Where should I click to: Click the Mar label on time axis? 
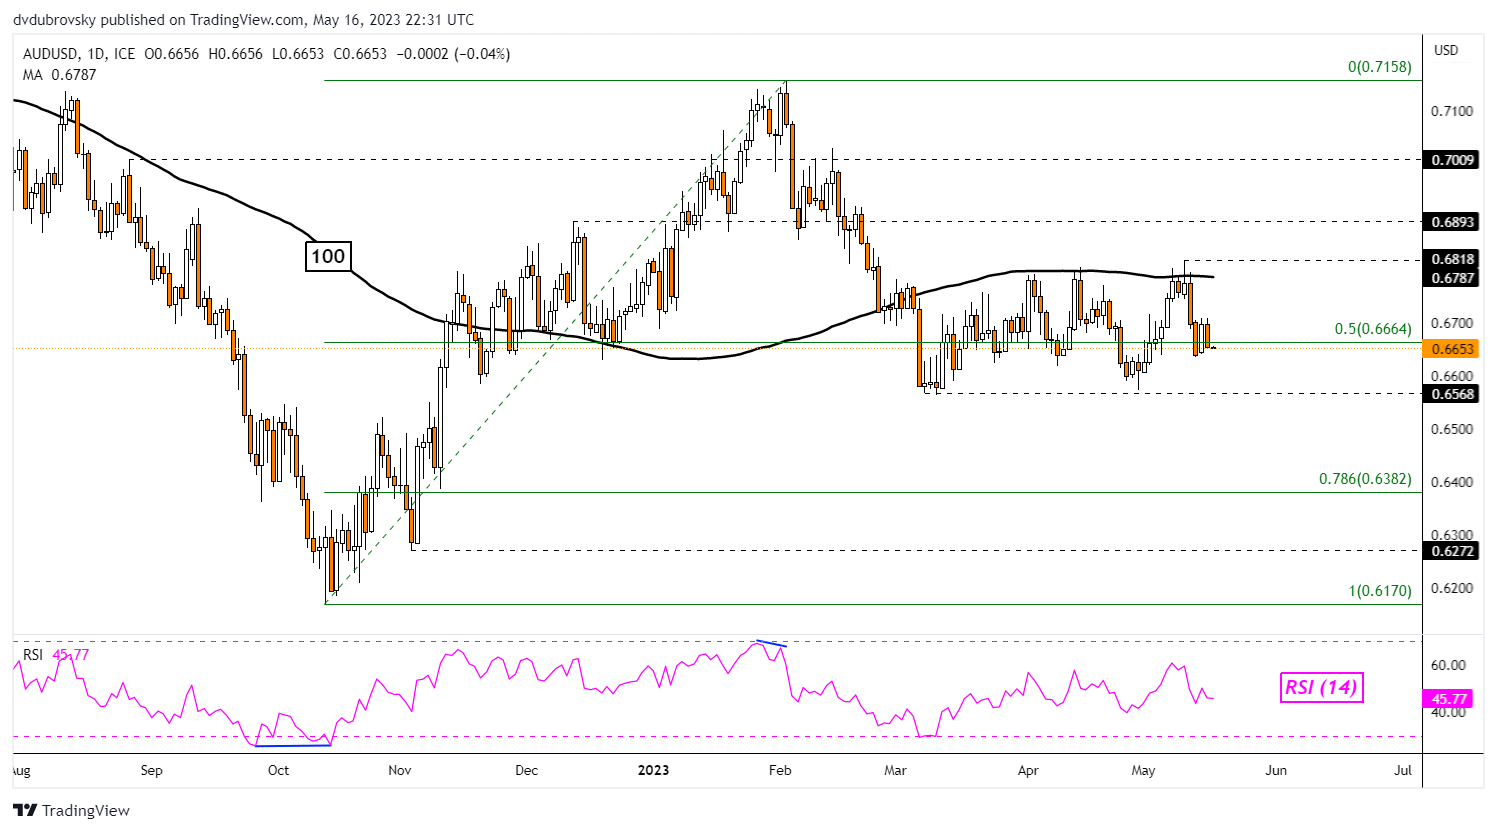(895, 770)
